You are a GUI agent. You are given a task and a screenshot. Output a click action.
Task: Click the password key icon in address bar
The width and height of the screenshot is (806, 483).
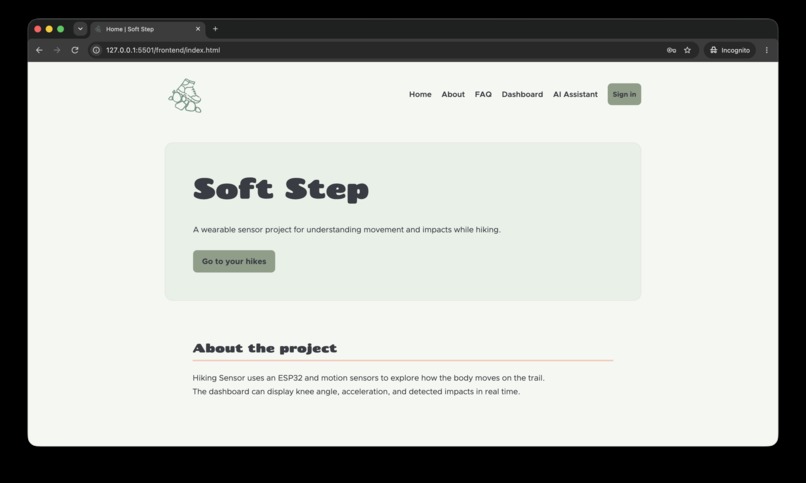671,50
